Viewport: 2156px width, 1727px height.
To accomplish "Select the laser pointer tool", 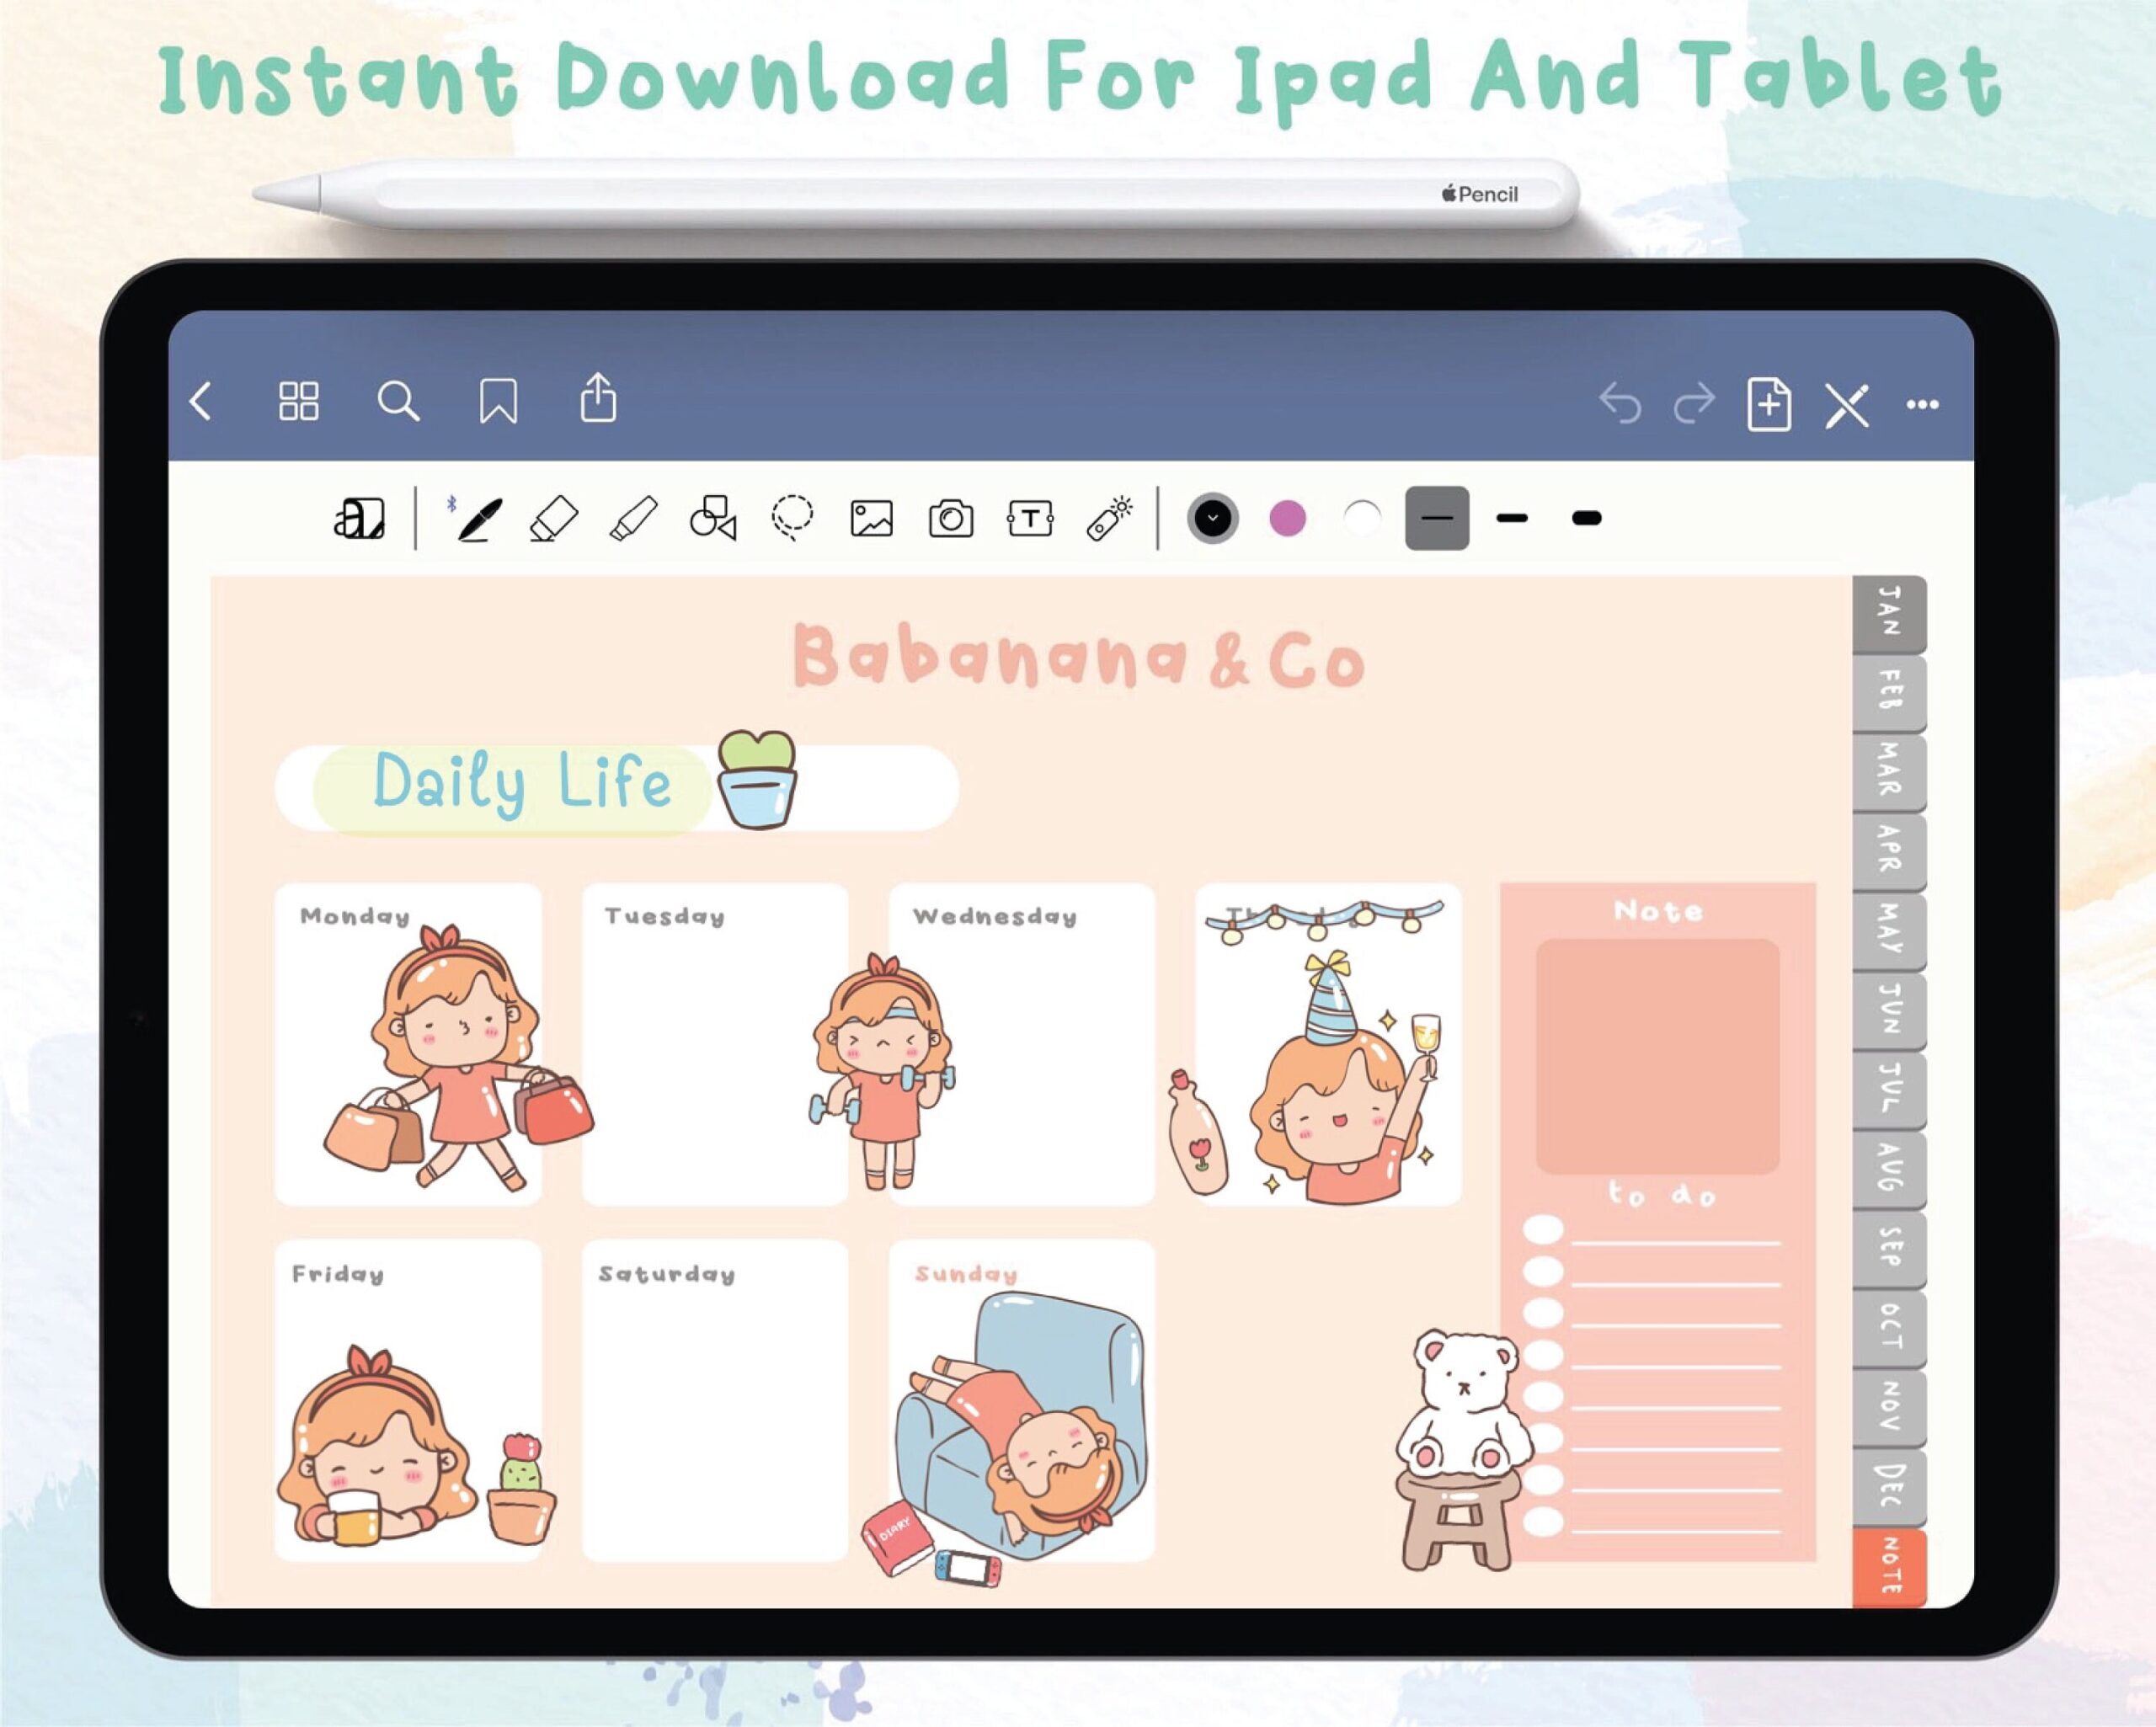I will coord(1109,518).
